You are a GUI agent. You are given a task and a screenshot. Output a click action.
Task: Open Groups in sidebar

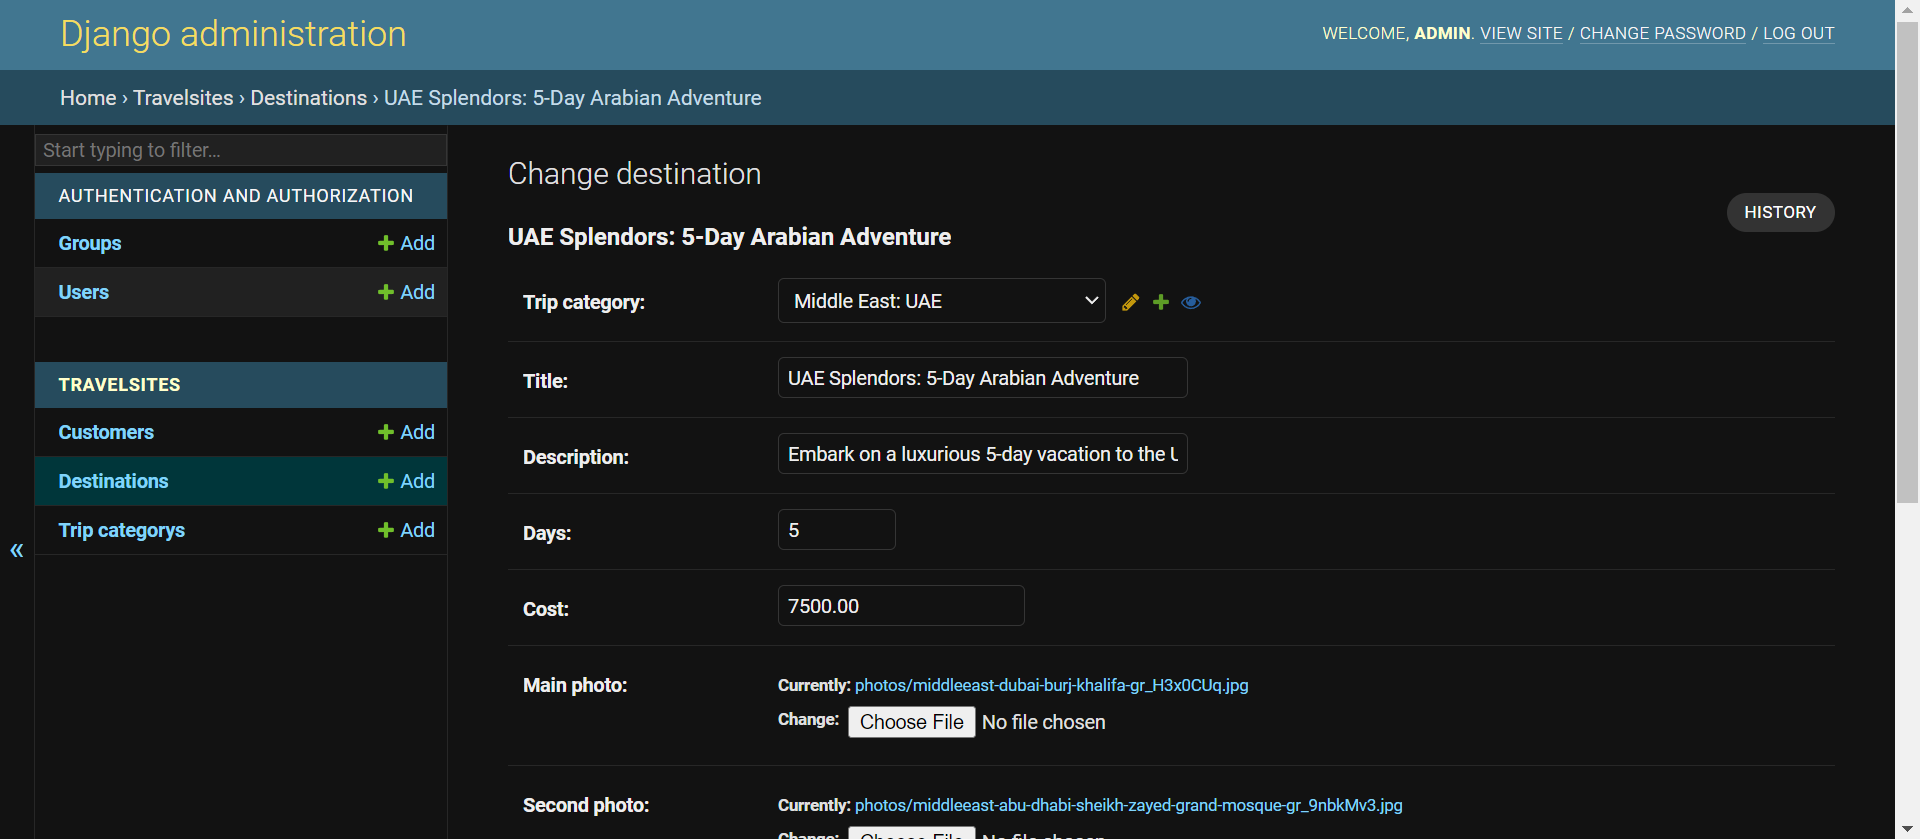coord(90,243)
